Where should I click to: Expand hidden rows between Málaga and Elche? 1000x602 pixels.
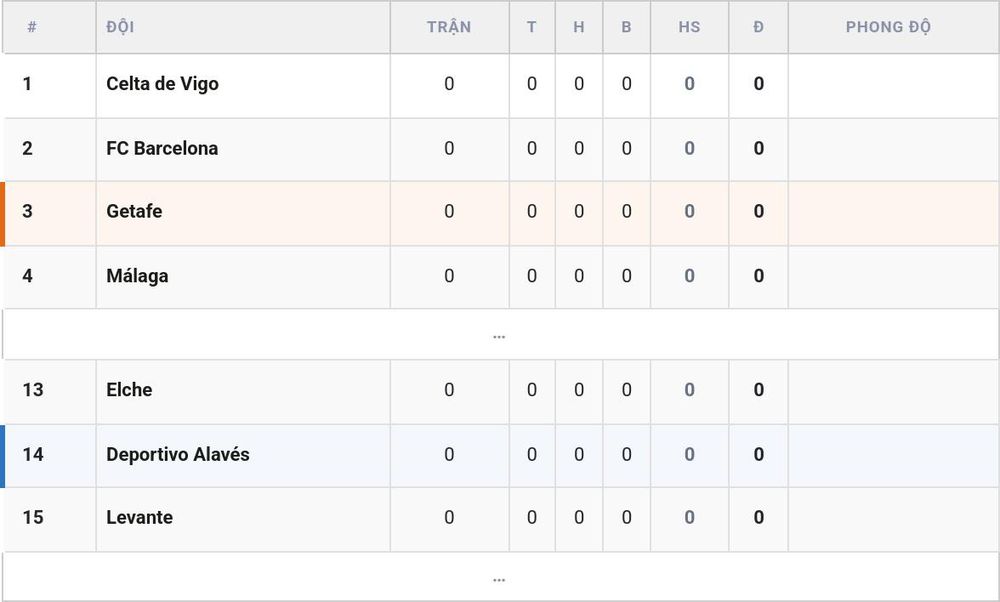point(499,335)
